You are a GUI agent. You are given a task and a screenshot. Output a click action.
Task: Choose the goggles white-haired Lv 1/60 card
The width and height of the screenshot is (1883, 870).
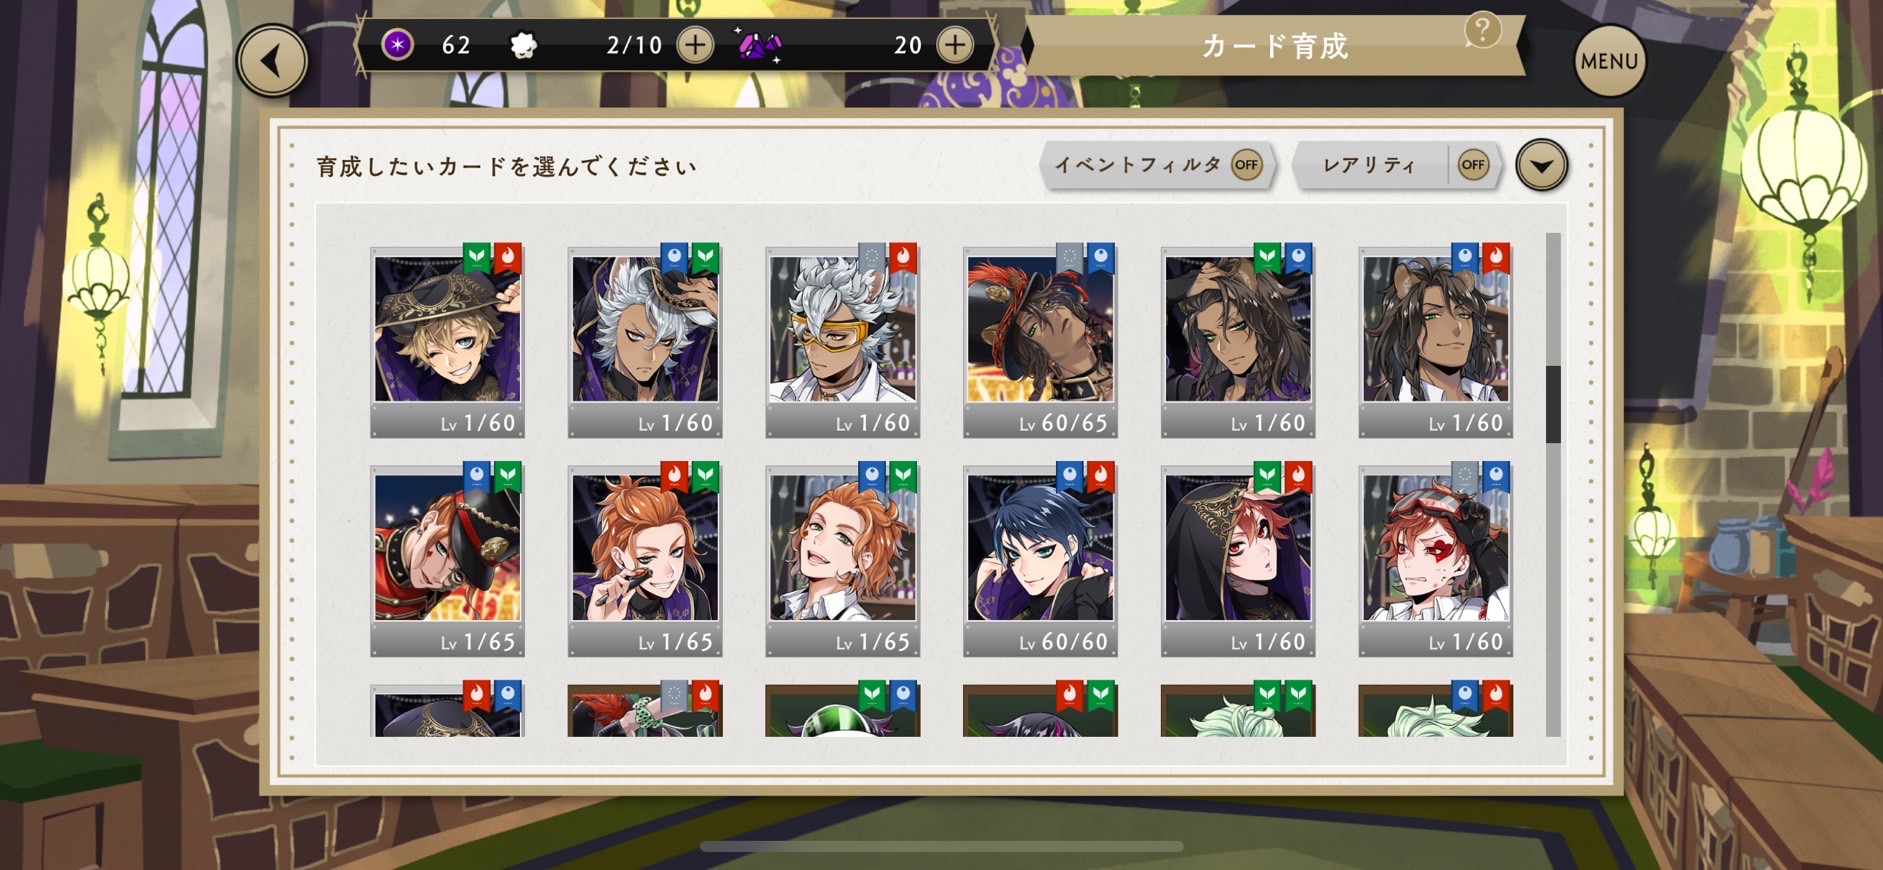842,342
